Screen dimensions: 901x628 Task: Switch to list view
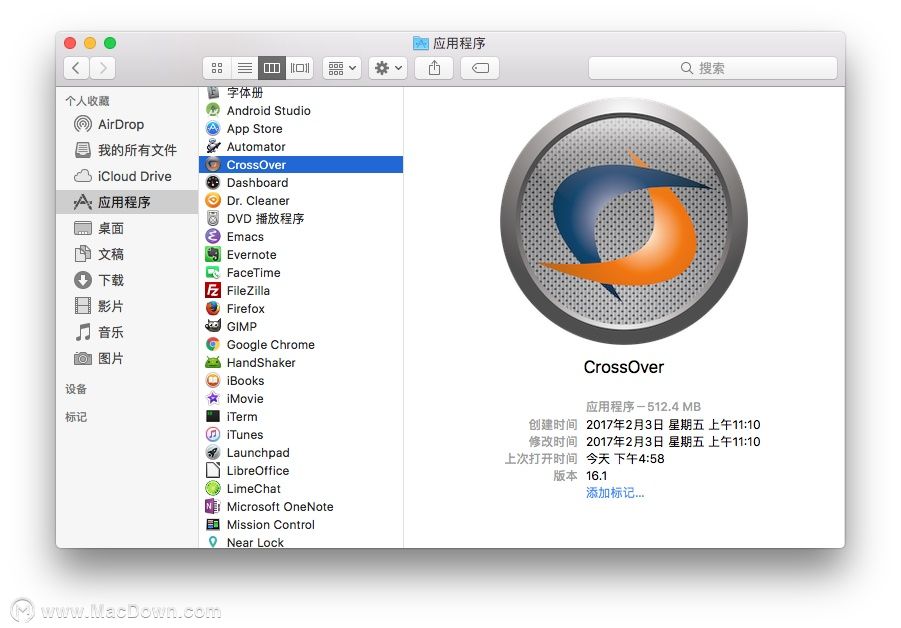click(x=245, y=68)
